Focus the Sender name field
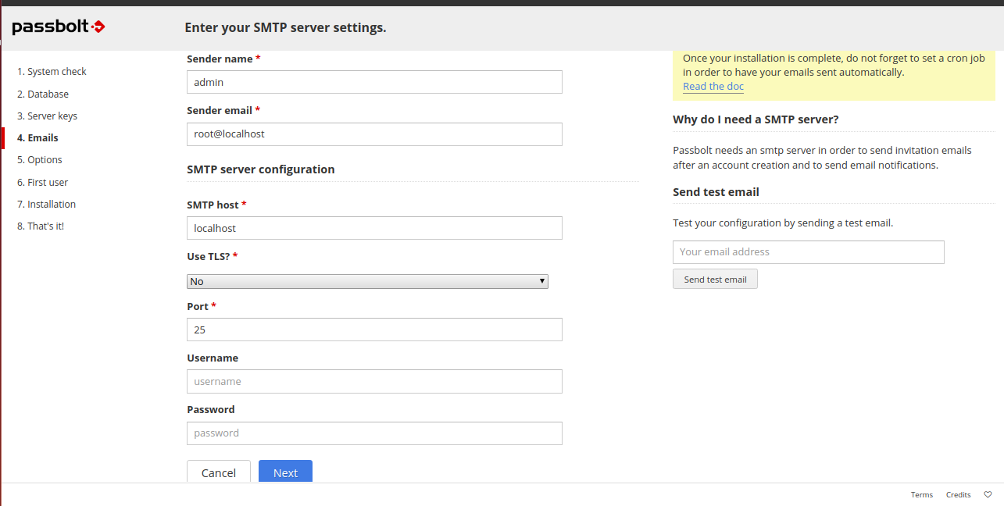Viewport: 1004px width, 506px height. pyautogui.click(x=375, y=82)
